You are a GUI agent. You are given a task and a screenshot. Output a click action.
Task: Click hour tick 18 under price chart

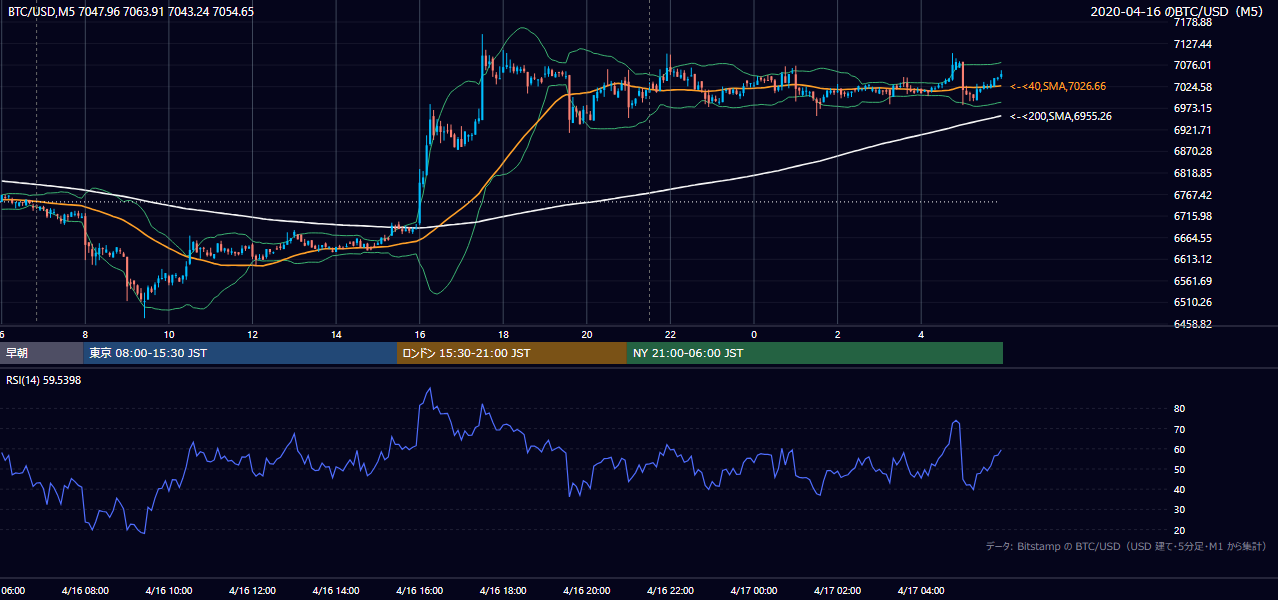504,334
